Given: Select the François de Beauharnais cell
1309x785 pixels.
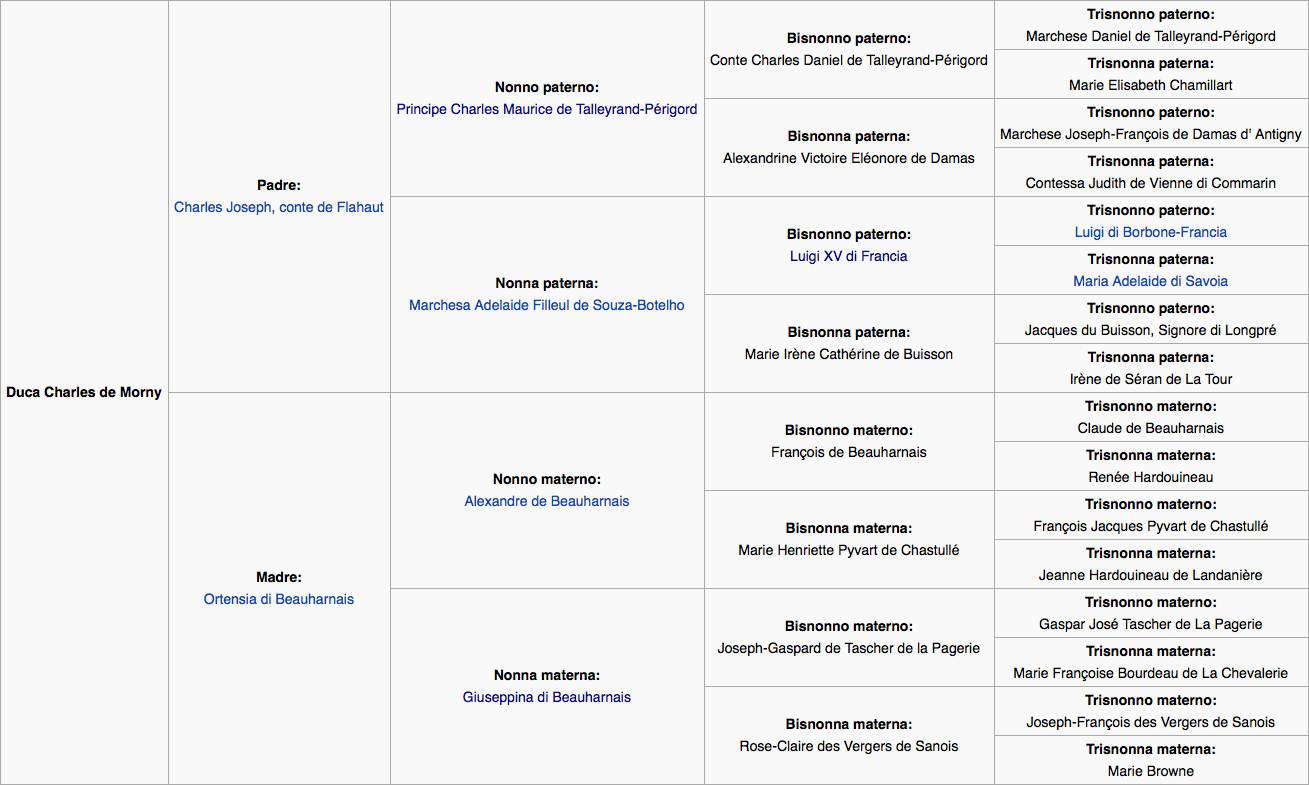Looking at the screenshot, I should click(848, 452).
